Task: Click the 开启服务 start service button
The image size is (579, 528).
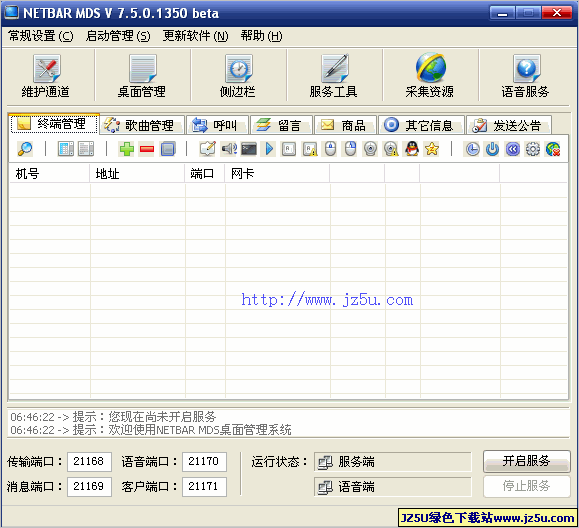Action: [527, 461]
